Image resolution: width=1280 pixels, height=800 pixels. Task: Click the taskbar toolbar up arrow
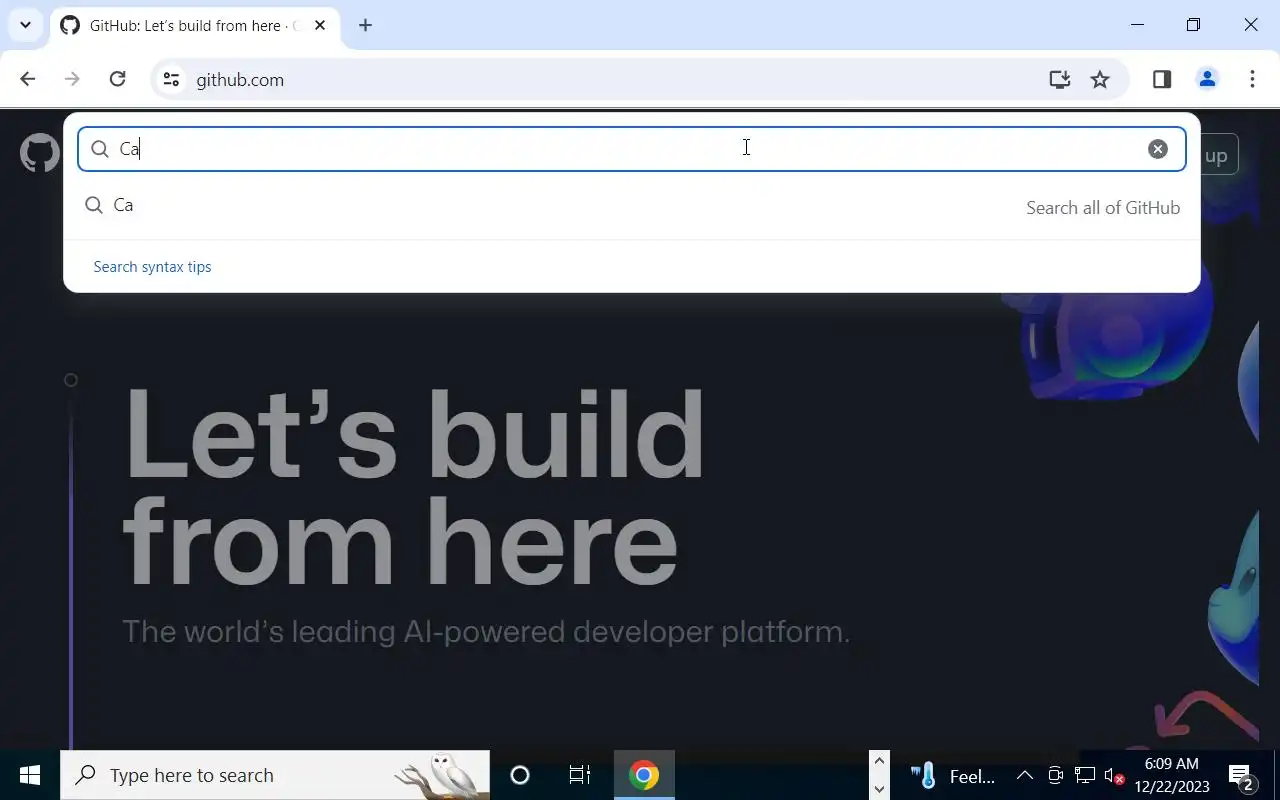coord(879,761)
